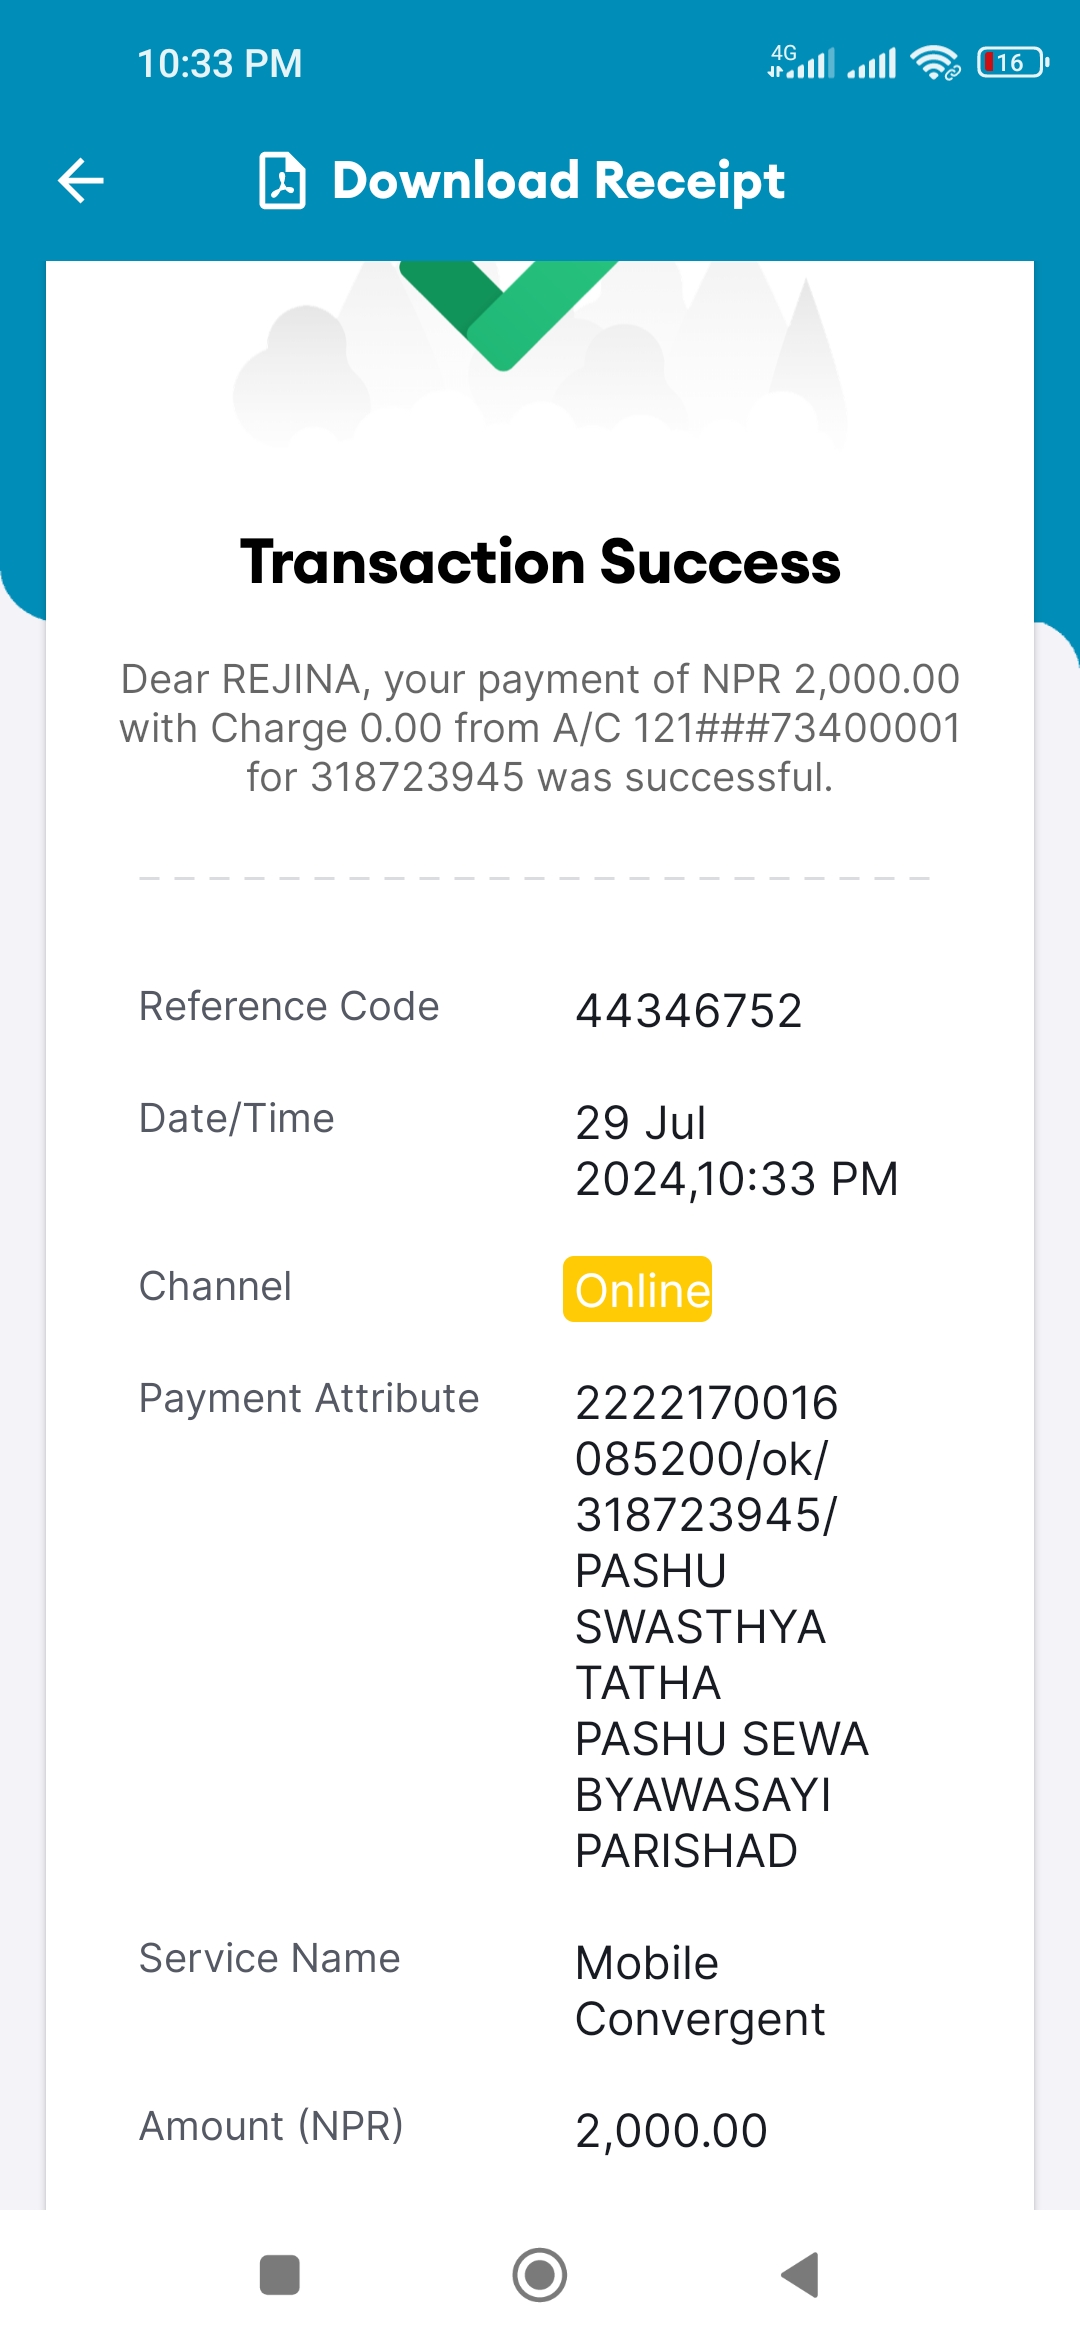Image resolution: width=1080 pixels, height=2340 pixels.
Task: Tap the Transaction Success heading
Action: click(540, 562)
